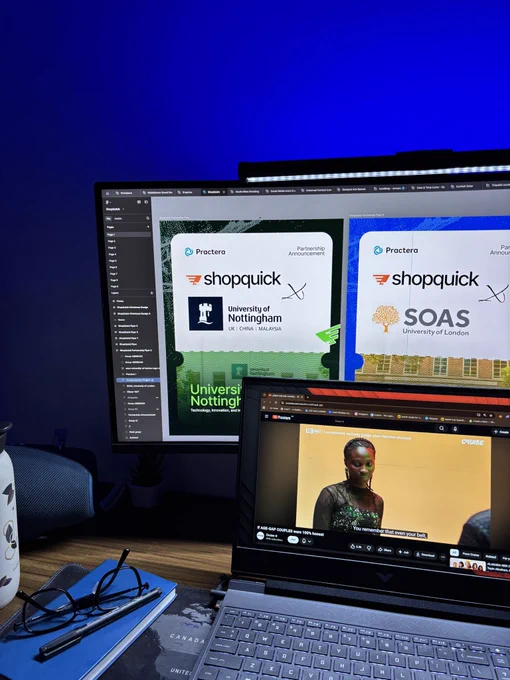Select the active Shopquick file tab
The image size is (510, 680).
pos(211,192)
